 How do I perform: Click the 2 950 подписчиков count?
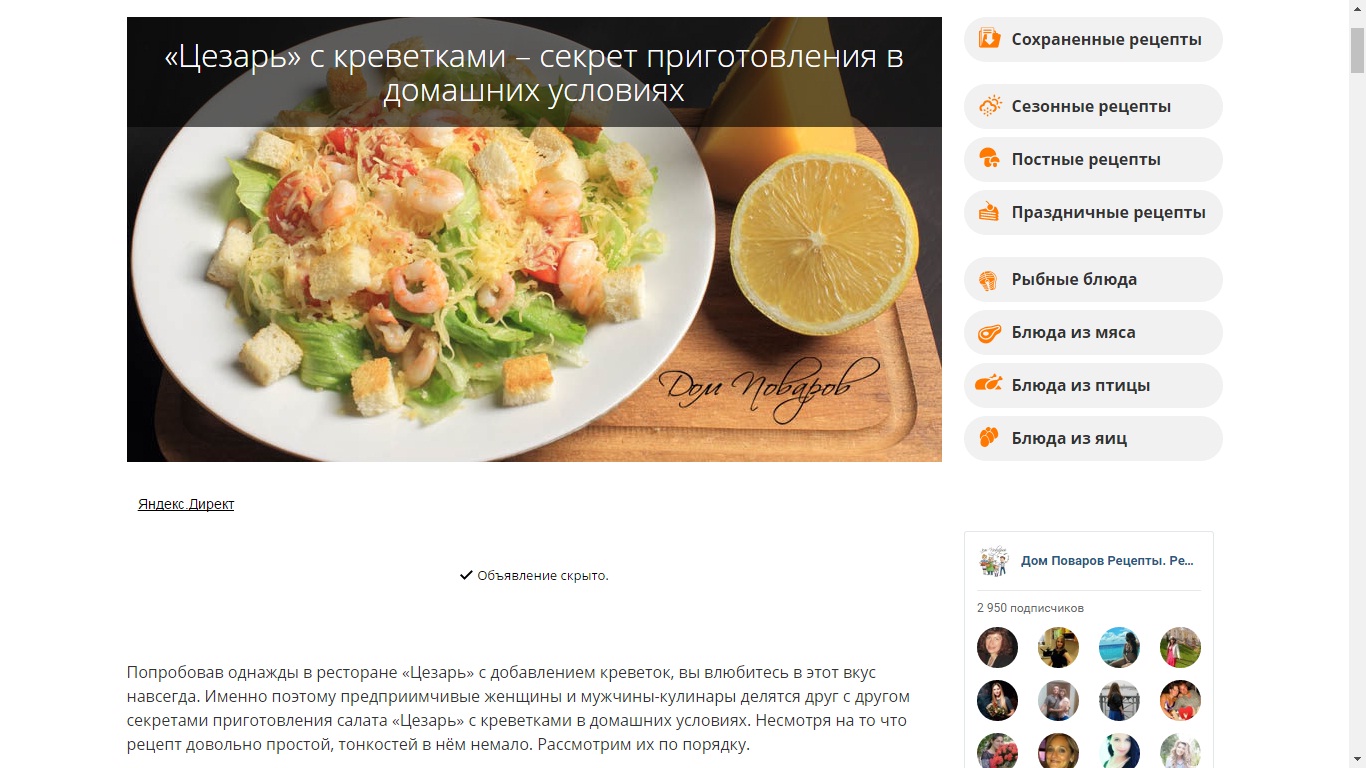pos(1030,608)
